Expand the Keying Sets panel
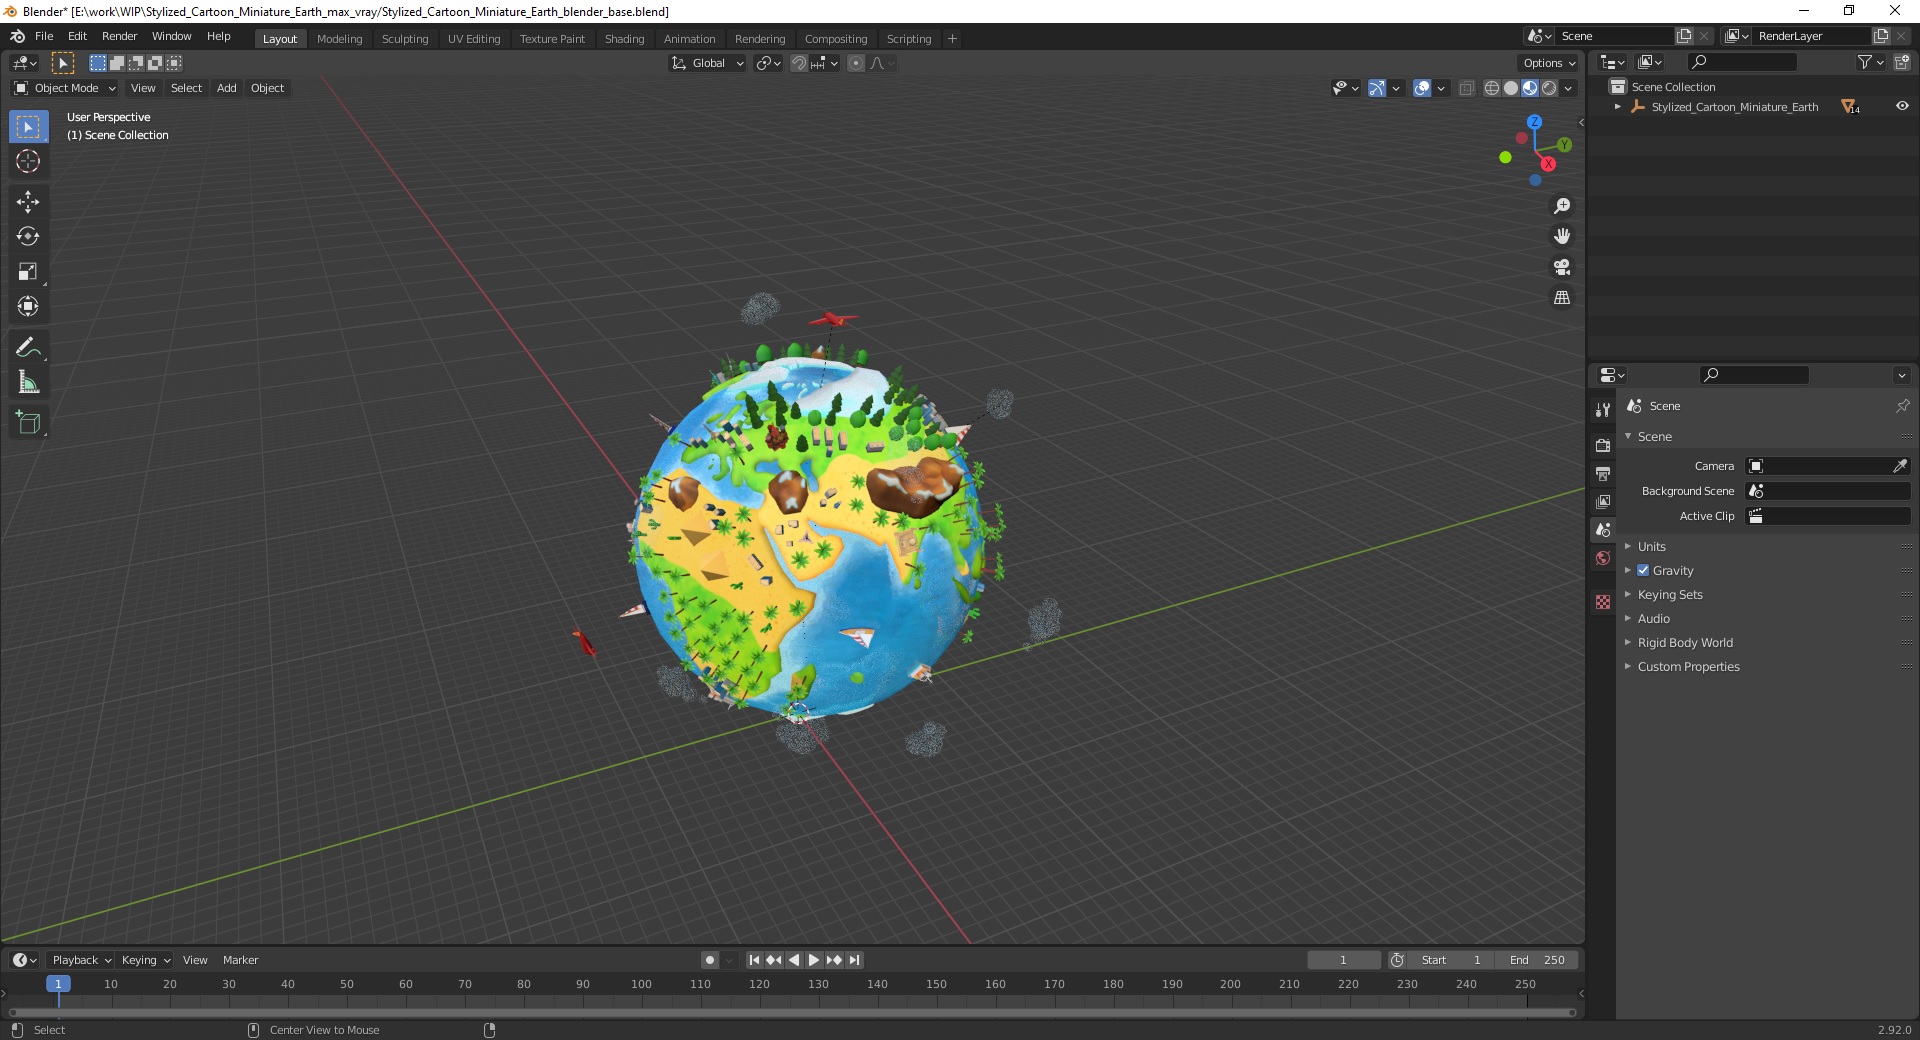 click(1670, 594)
